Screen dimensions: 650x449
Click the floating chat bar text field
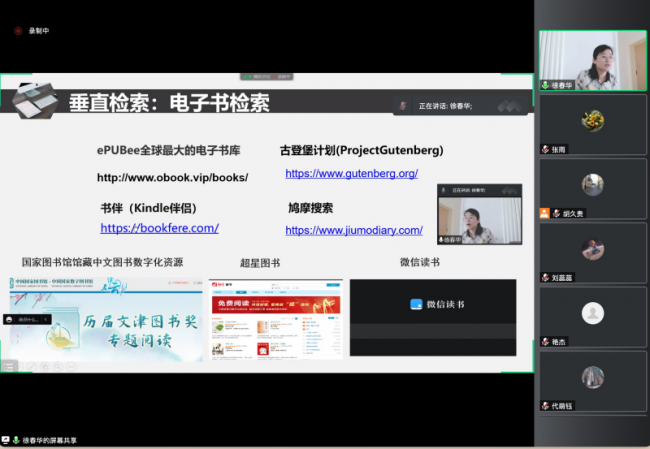point(28,319)
